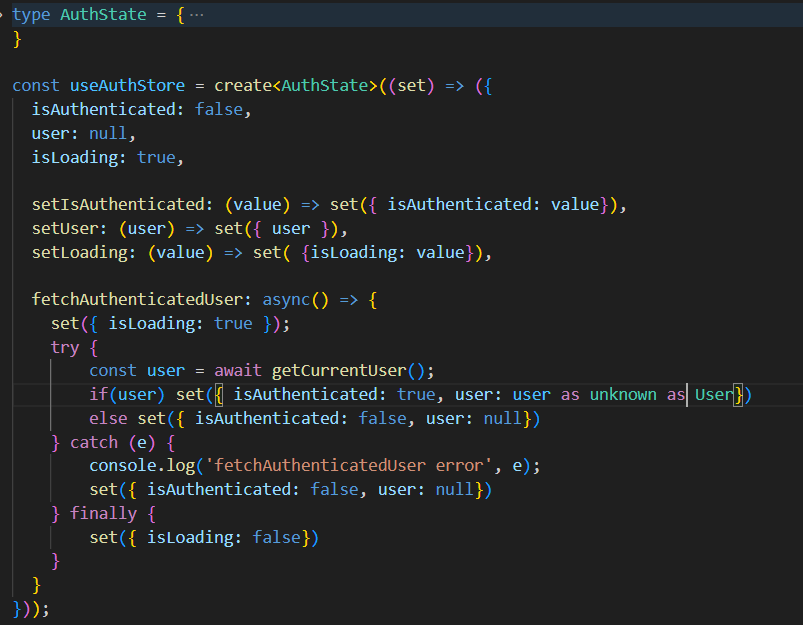Image resolution: width=803 pixels, height=625 pixels.
Task: Click the 'isAuthenticated: false' property line
Action: point(141,109)
